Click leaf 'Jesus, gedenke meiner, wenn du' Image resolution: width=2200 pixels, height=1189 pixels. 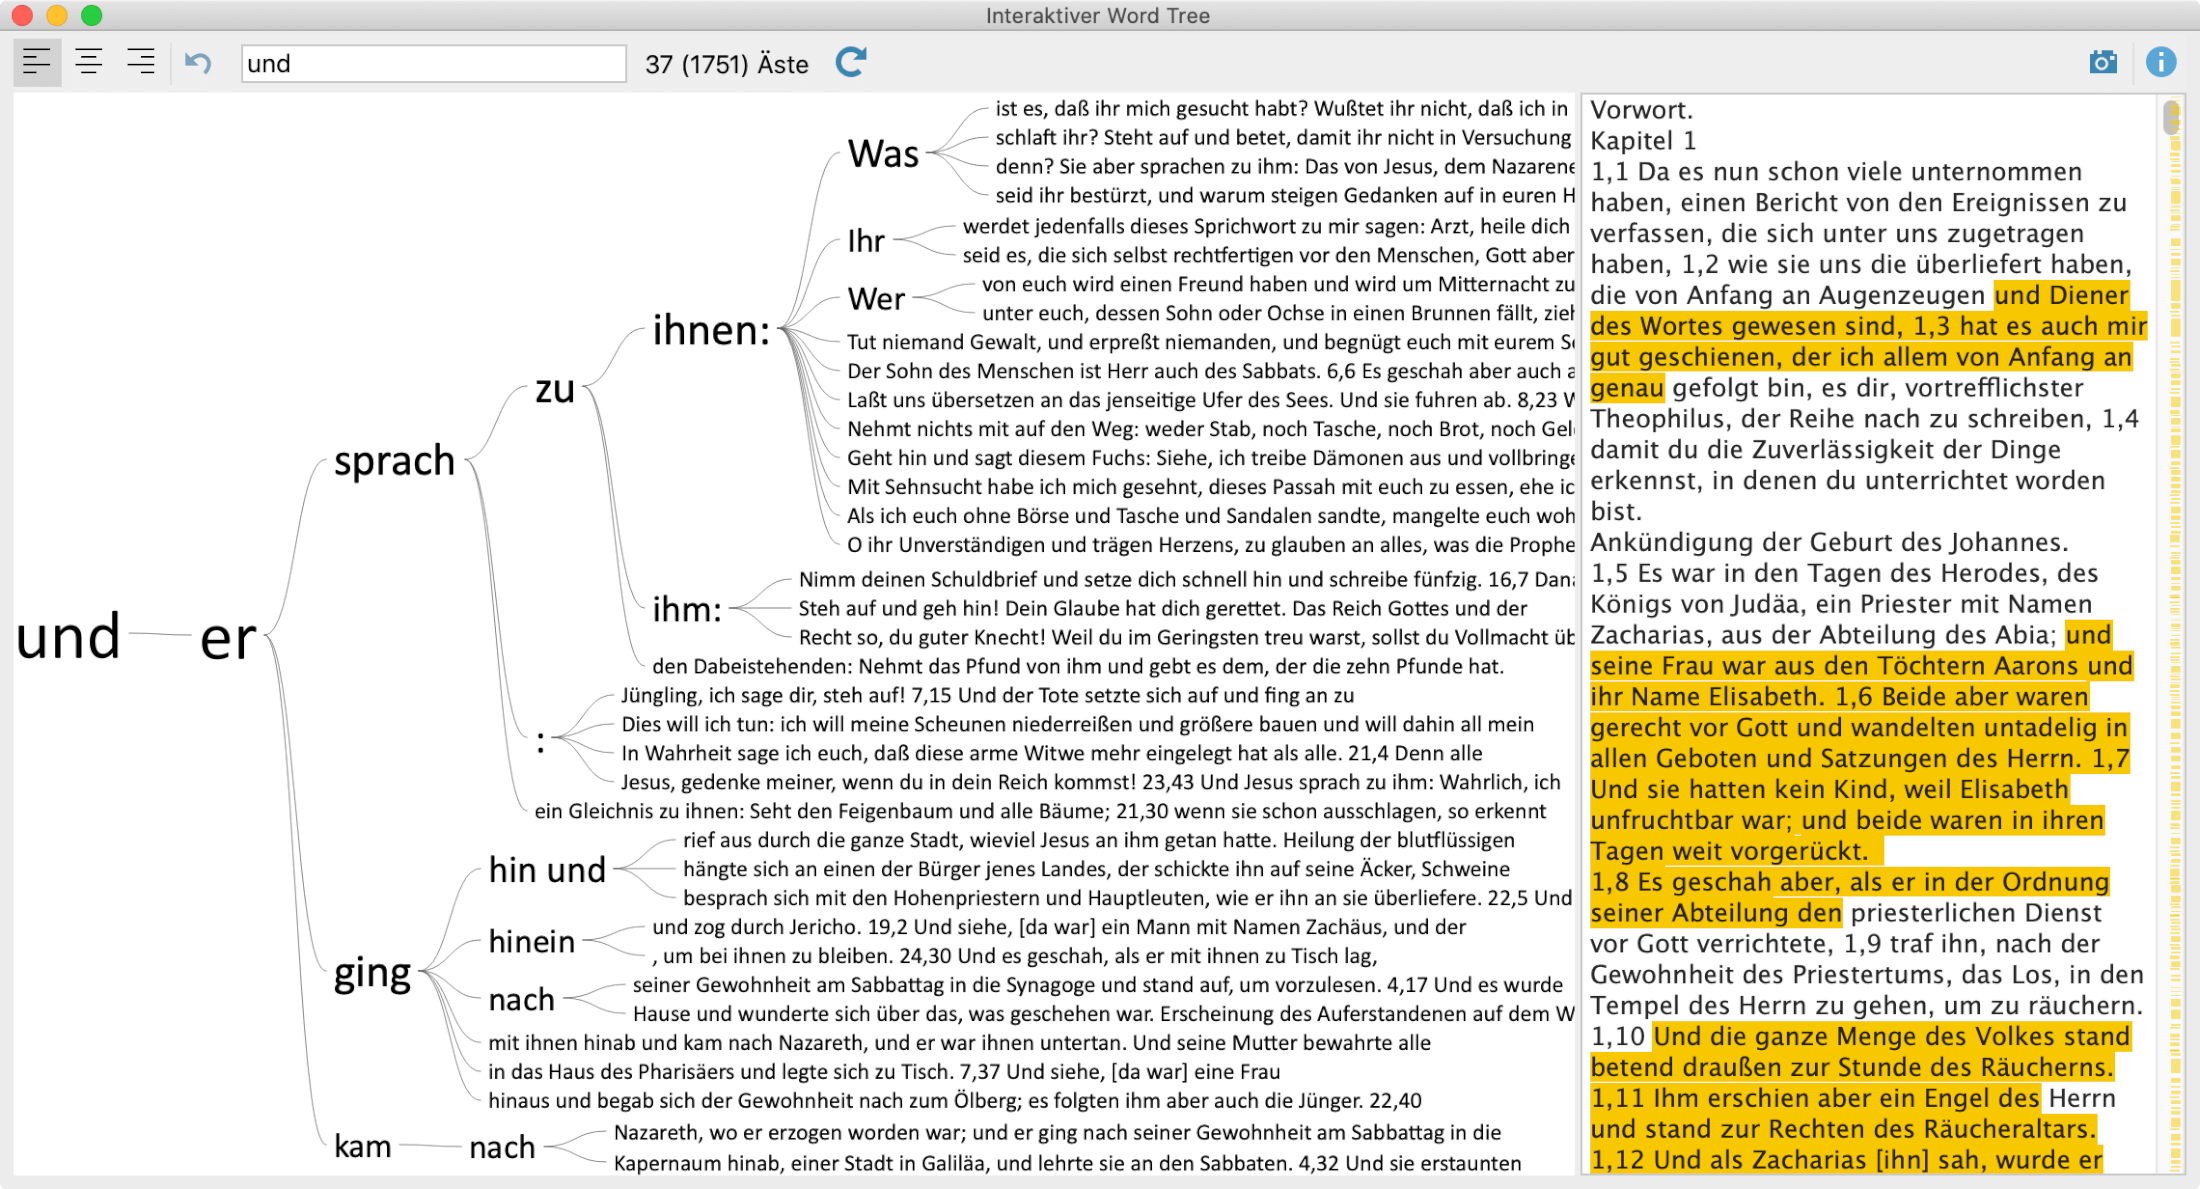coord(1090,782)
